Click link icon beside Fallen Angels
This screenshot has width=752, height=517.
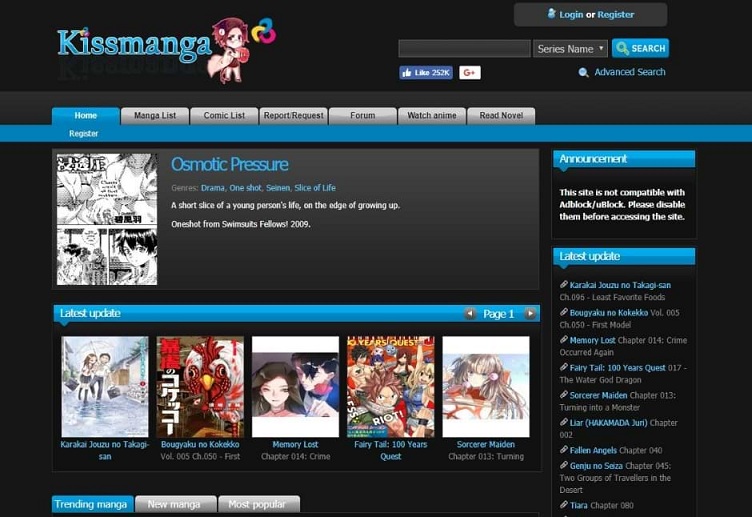pos(564,450)
